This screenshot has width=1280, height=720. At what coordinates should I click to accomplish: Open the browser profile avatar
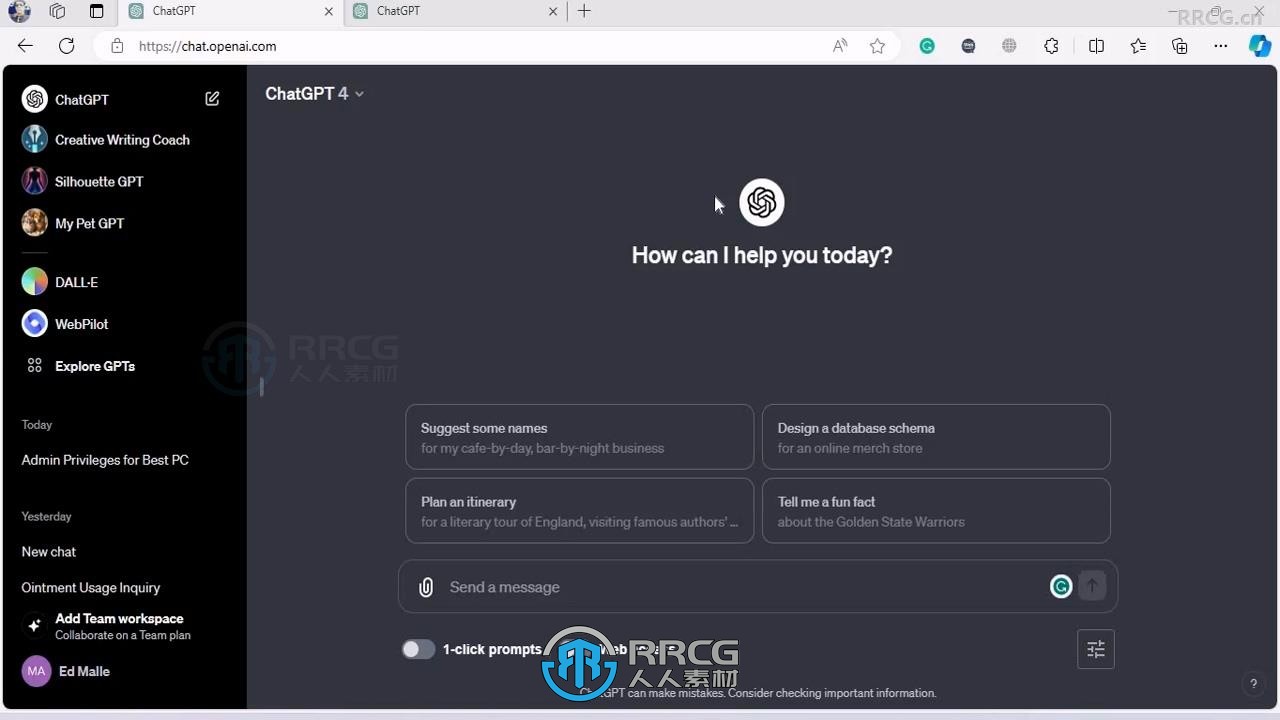19,11
